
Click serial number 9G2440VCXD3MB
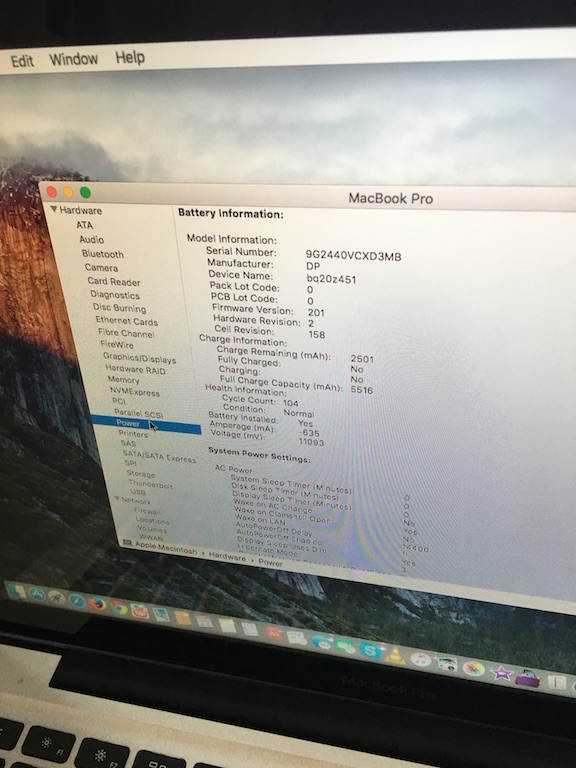point(353,256)
